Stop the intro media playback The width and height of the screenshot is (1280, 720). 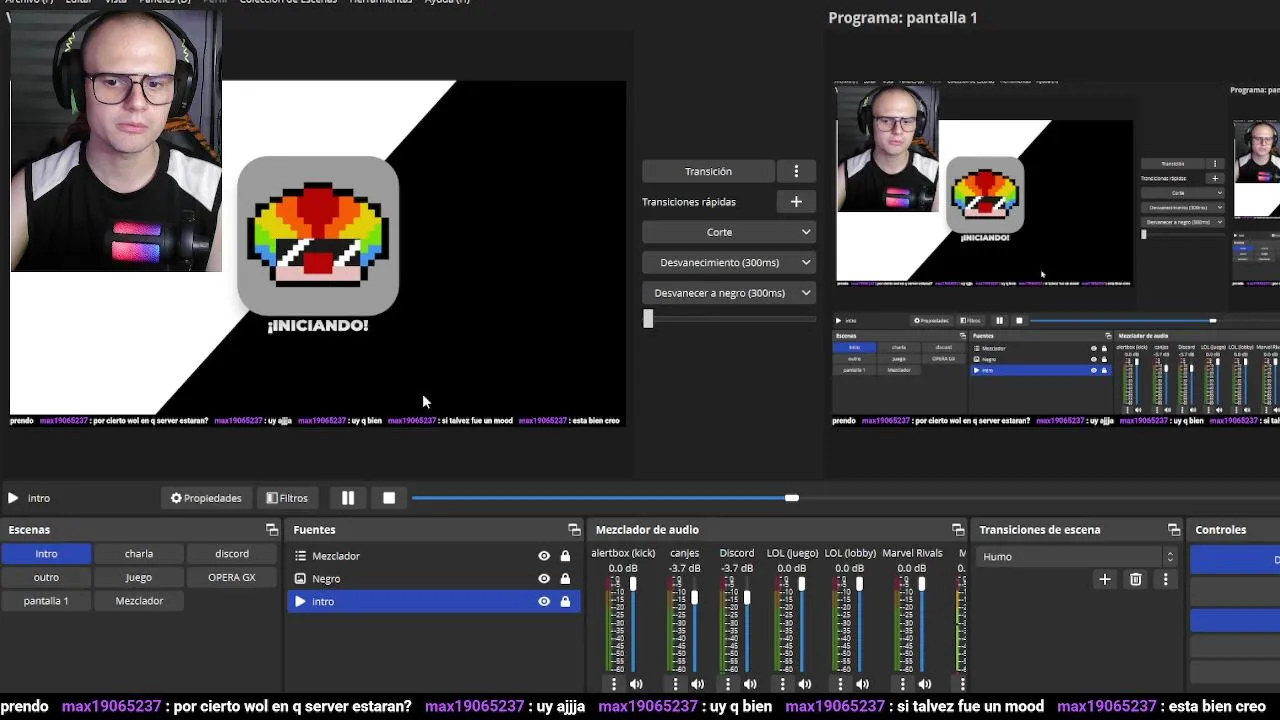coord(389,498)
